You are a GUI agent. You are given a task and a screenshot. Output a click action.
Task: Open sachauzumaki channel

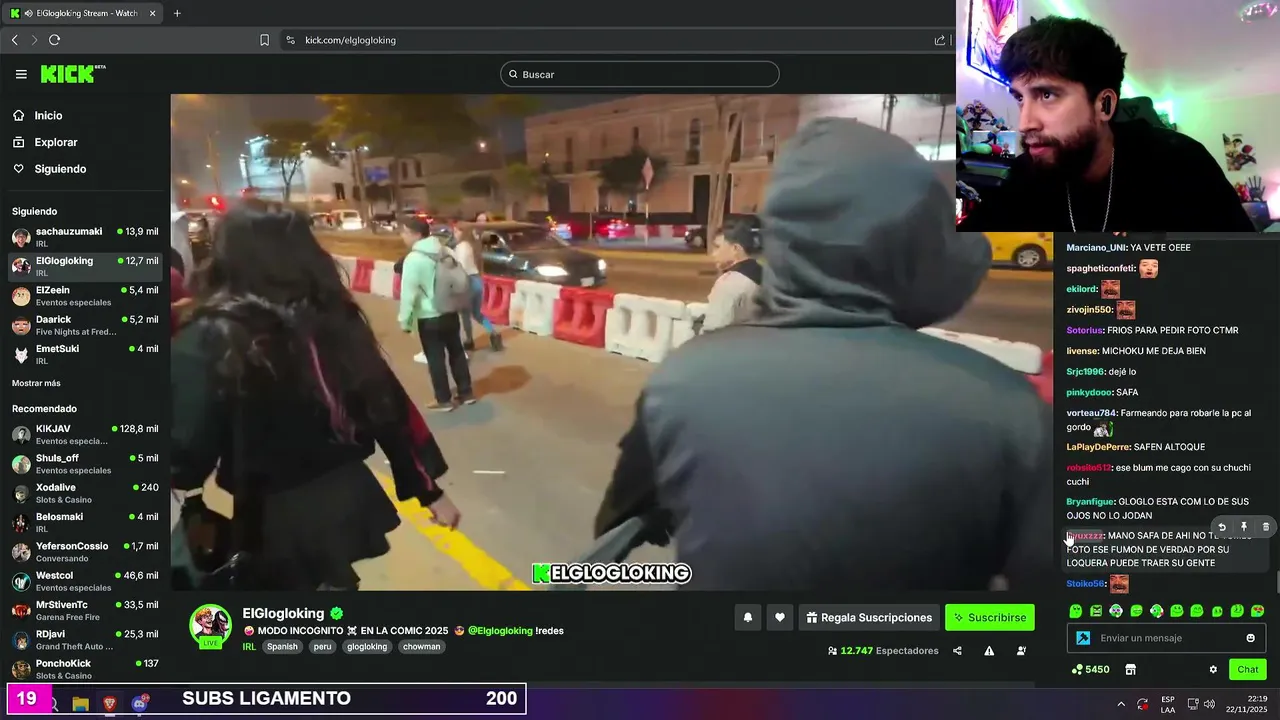85,237
